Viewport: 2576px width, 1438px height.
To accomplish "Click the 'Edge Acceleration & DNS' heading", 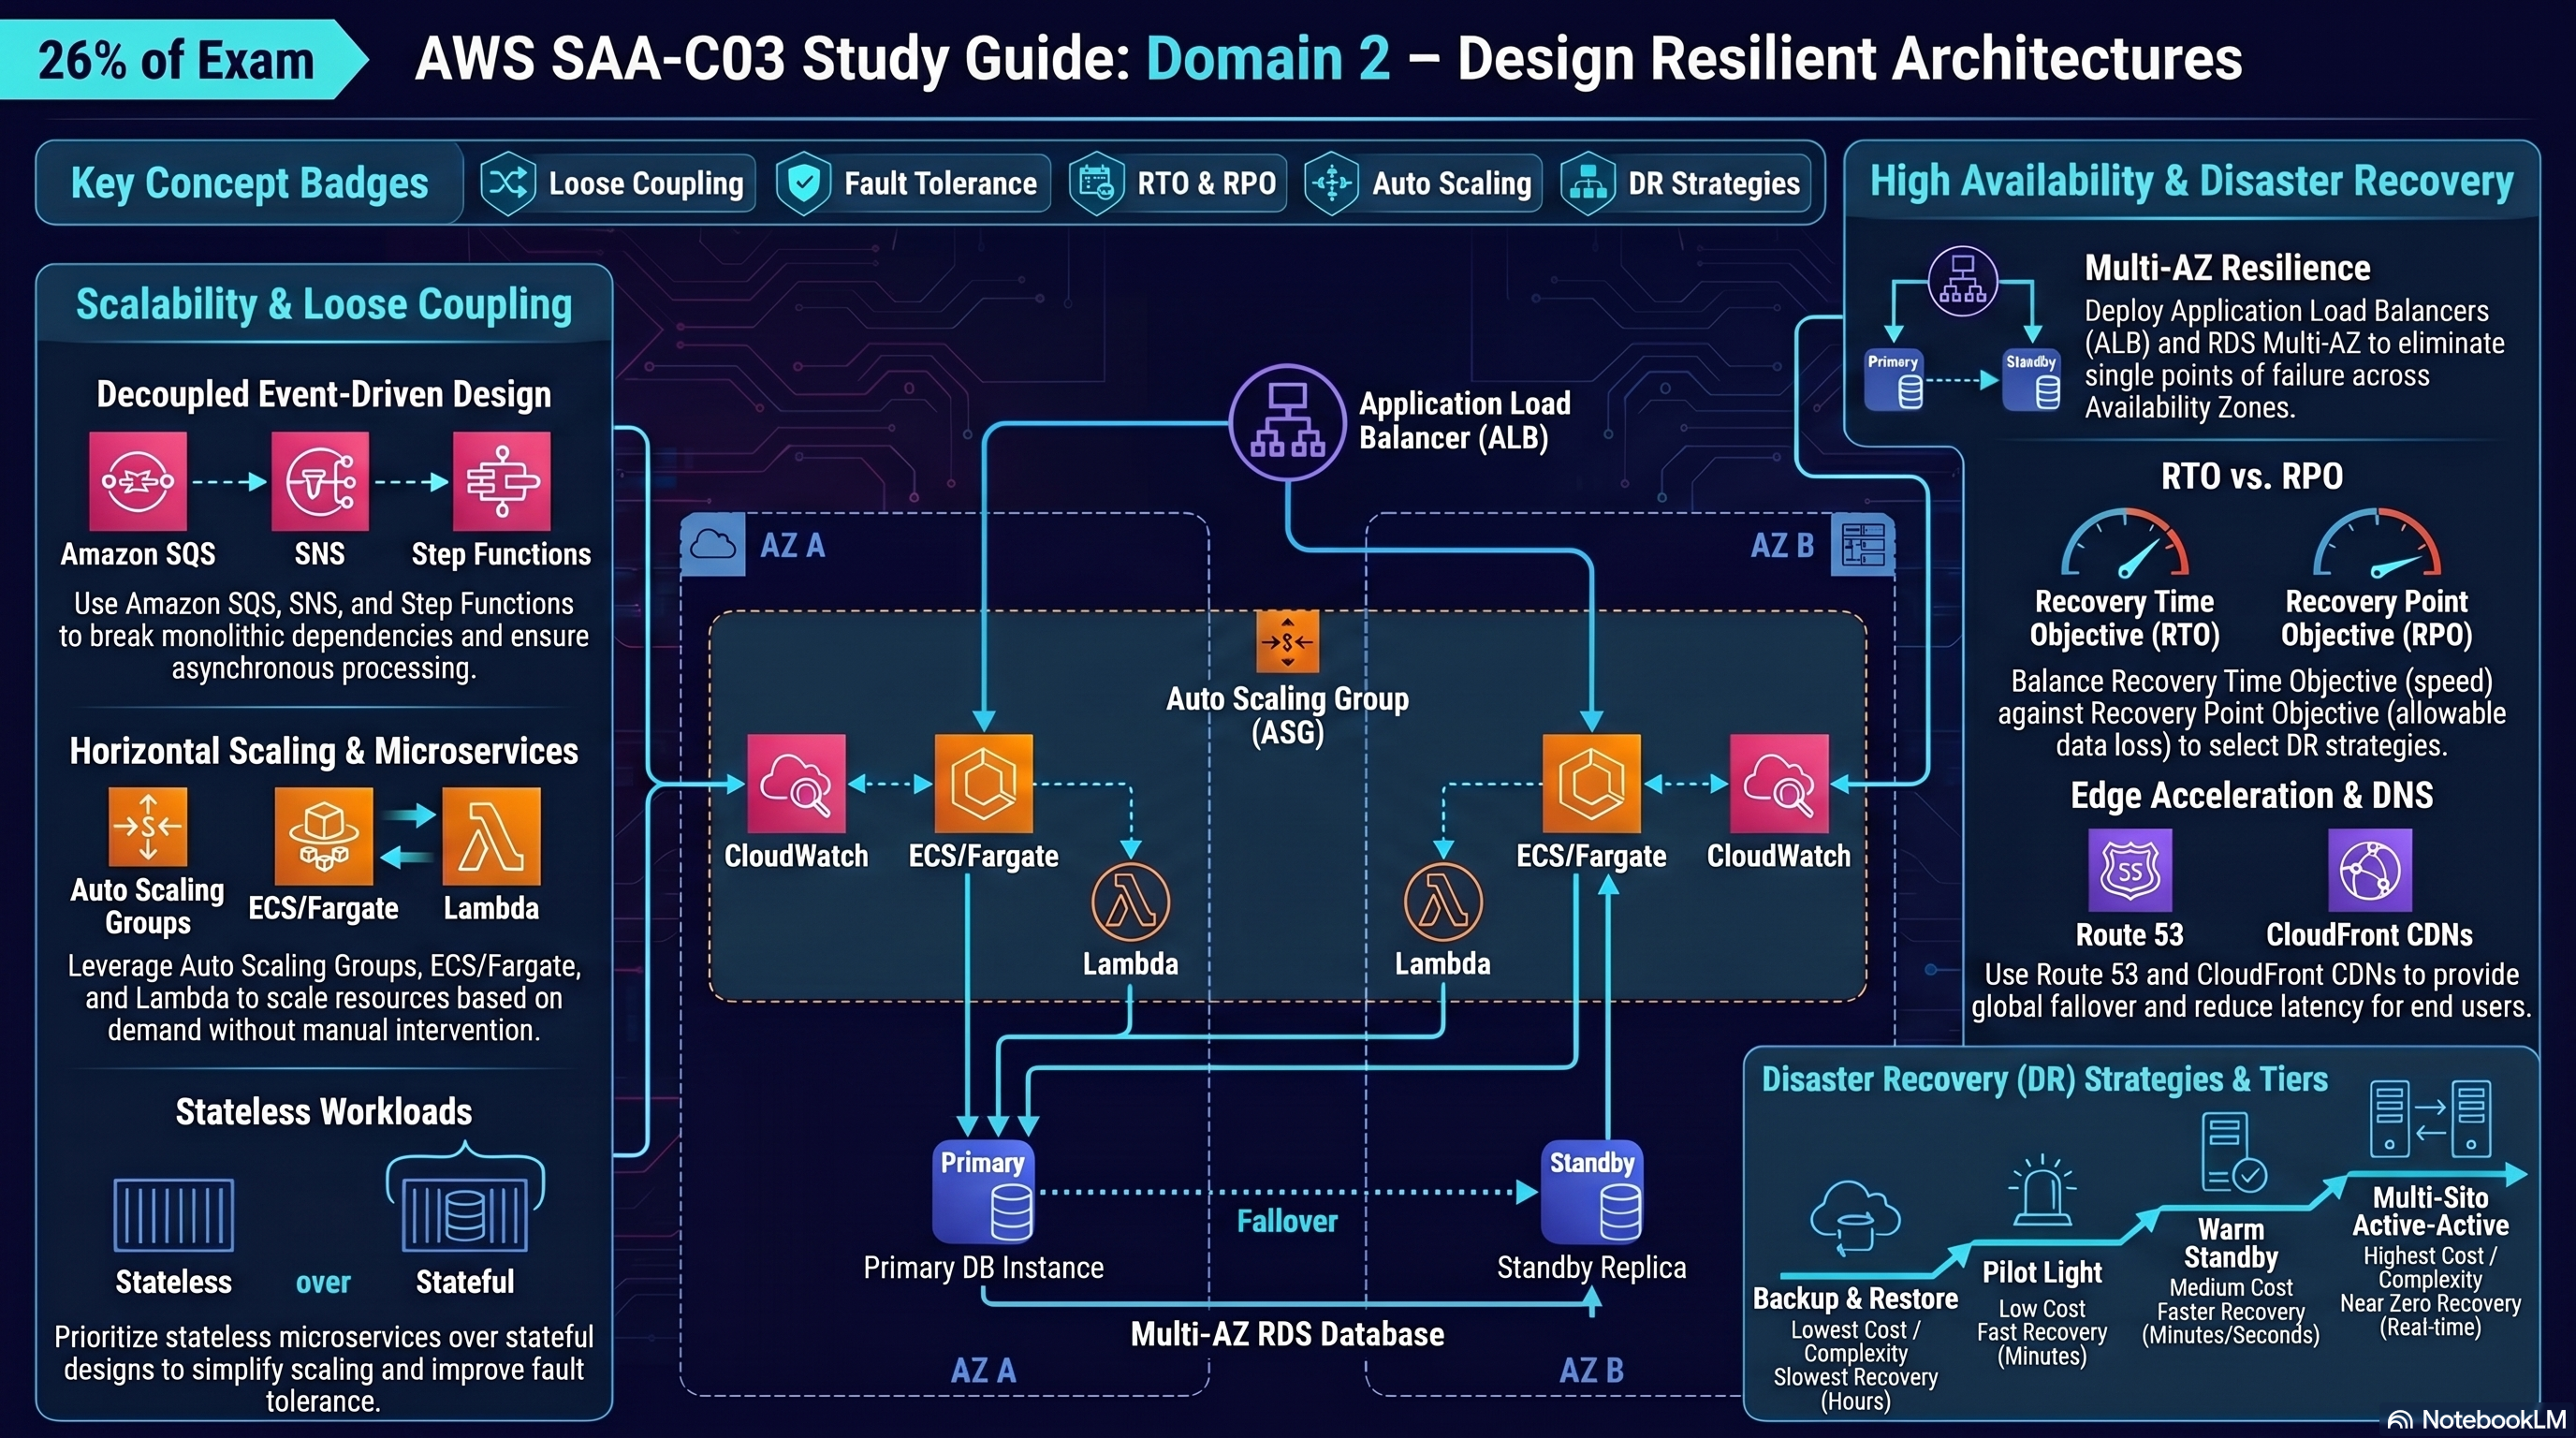I will point(2252,795).
